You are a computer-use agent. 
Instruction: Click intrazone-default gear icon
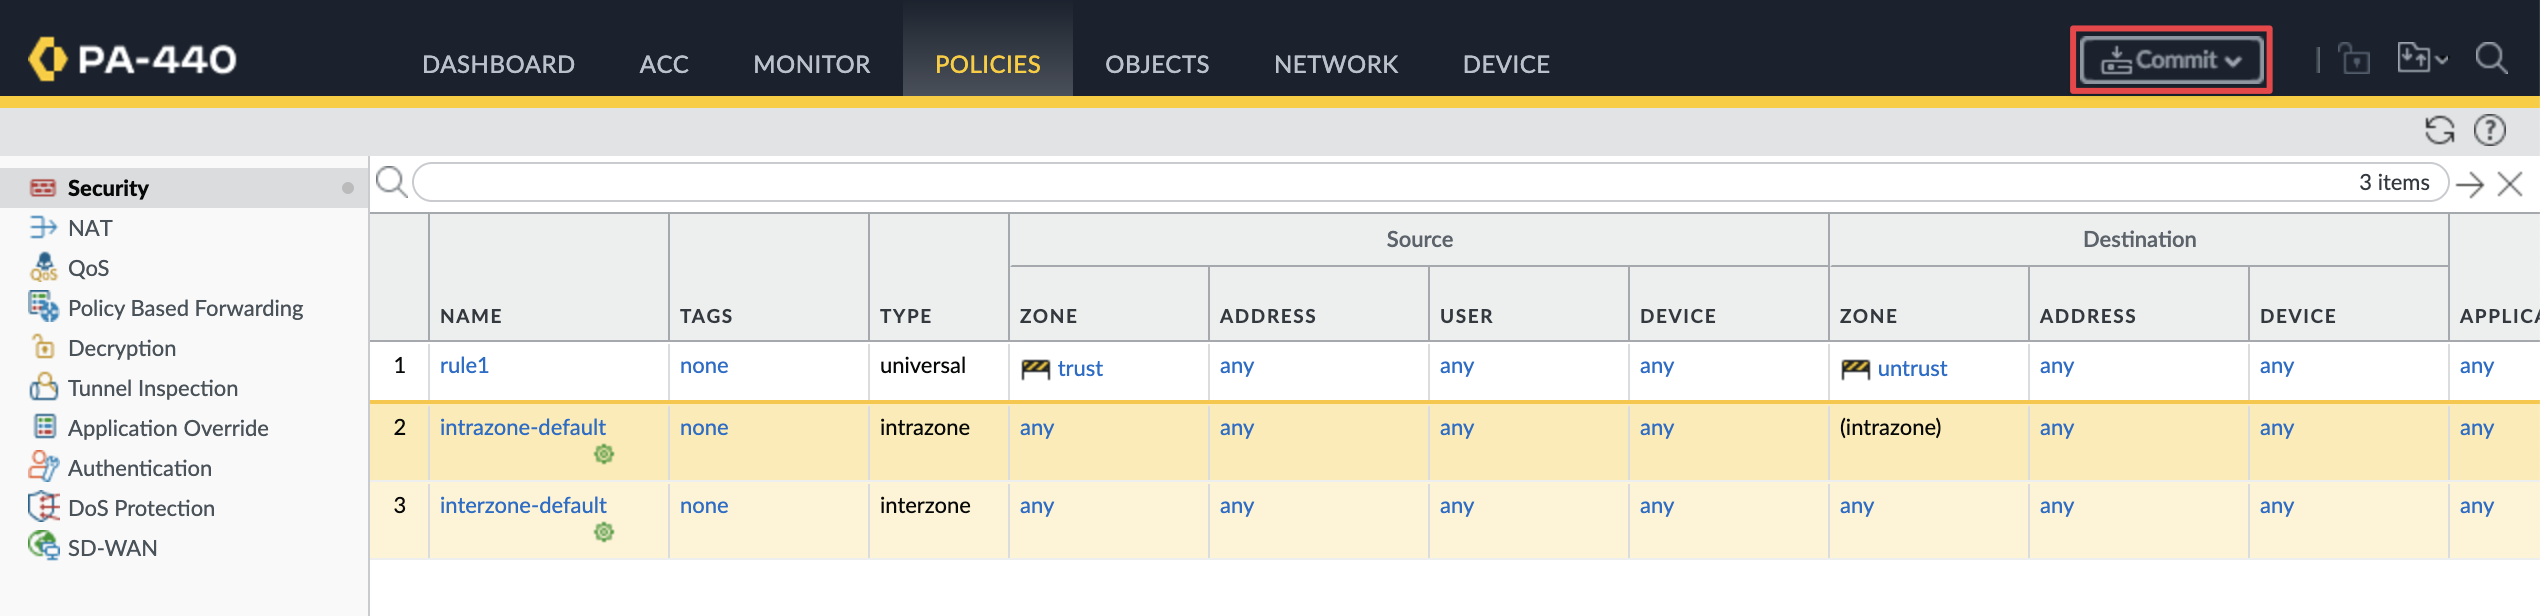tap(604, 454)
